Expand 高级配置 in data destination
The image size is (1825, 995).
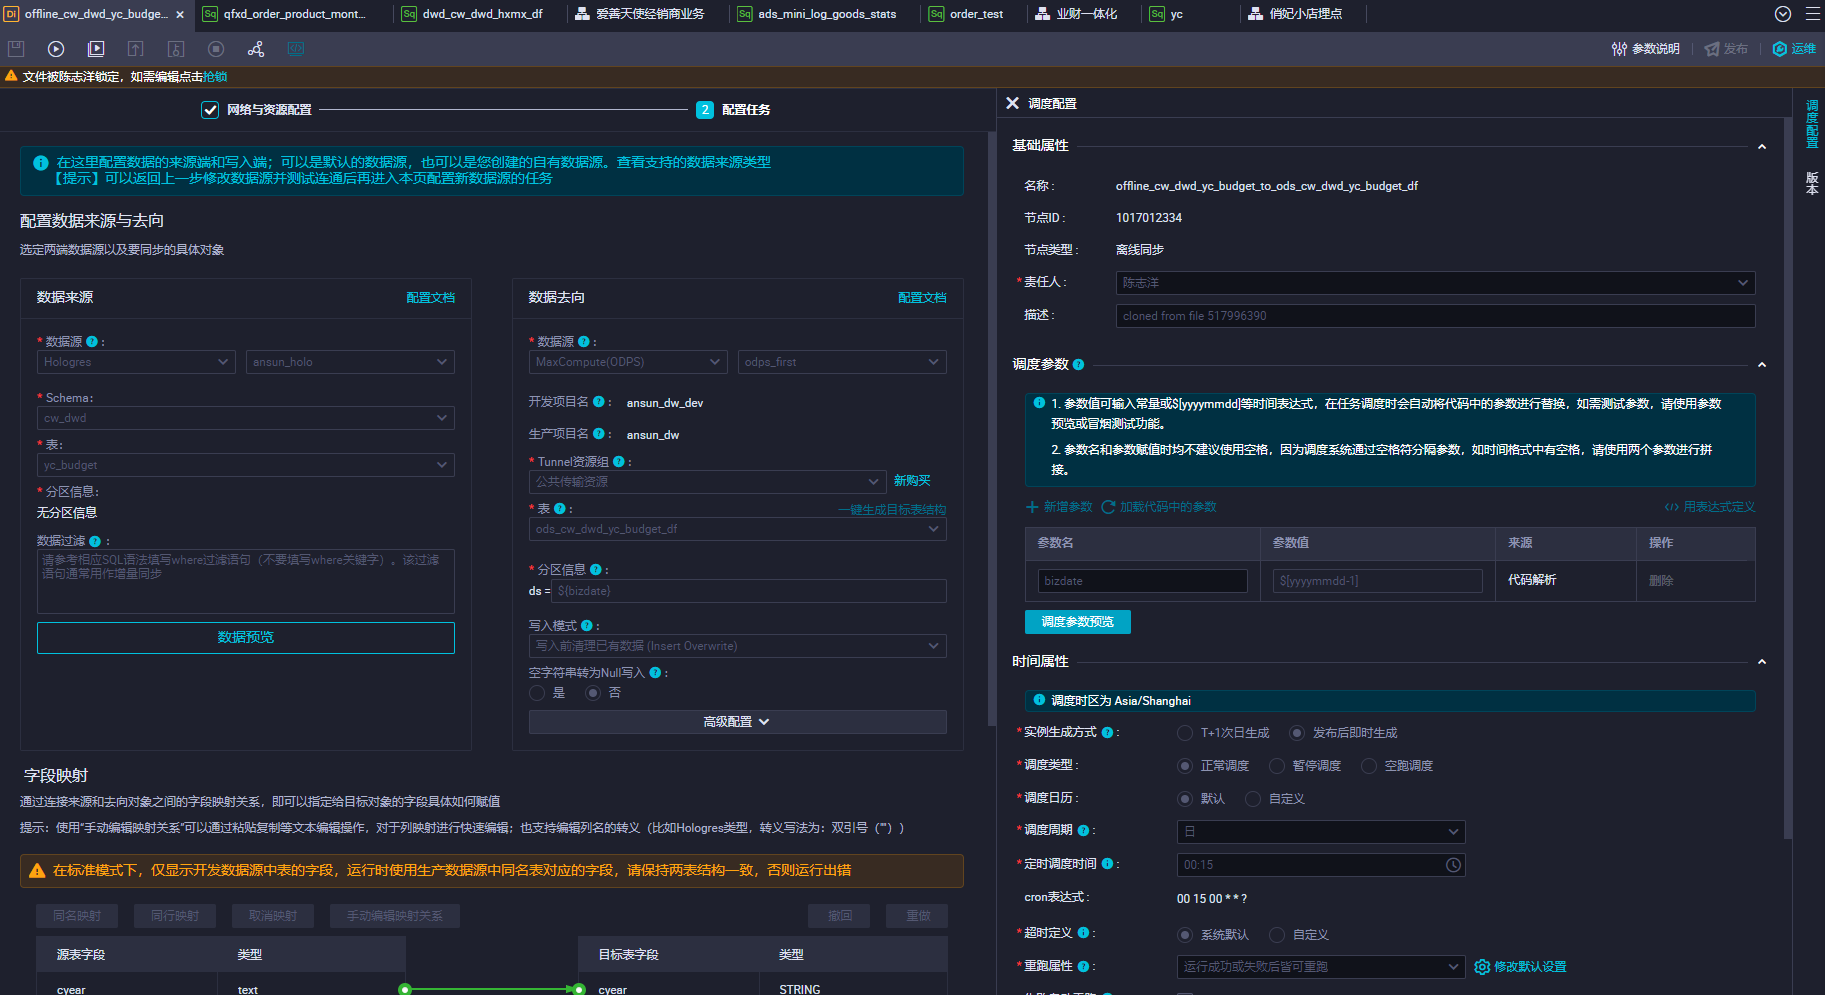click(x=738, y=722)
